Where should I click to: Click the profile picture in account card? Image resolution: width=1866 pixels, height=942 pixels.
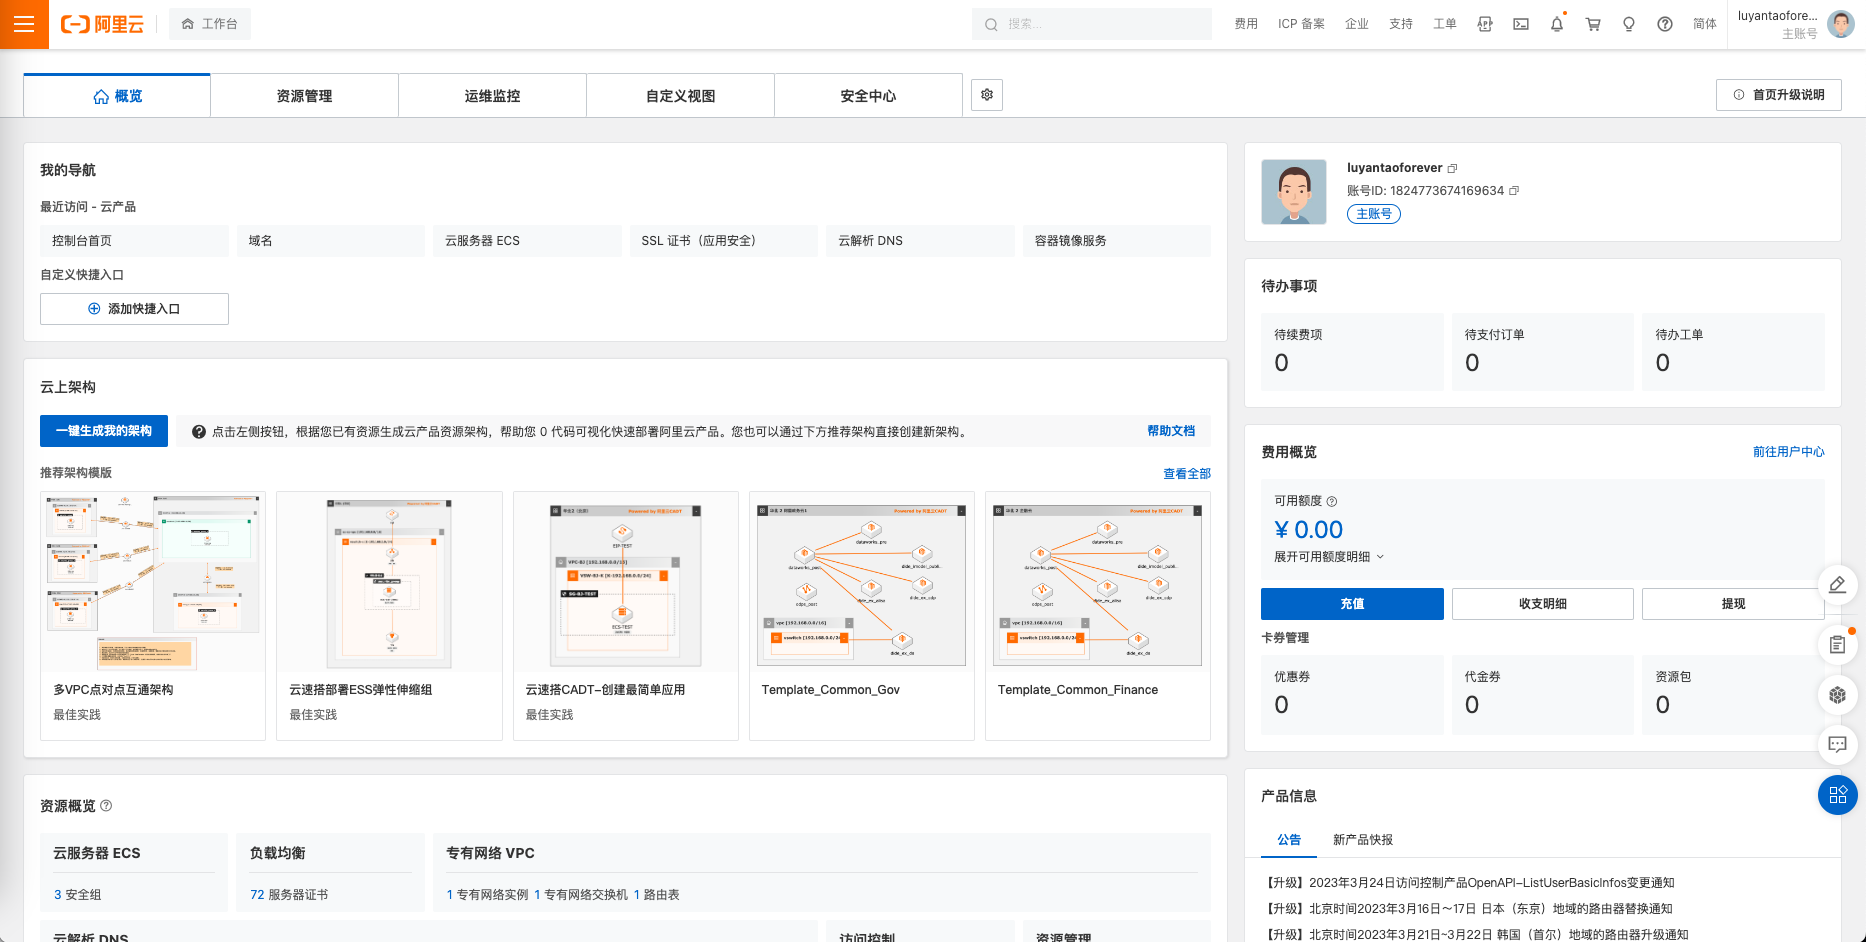point(1294,191)
